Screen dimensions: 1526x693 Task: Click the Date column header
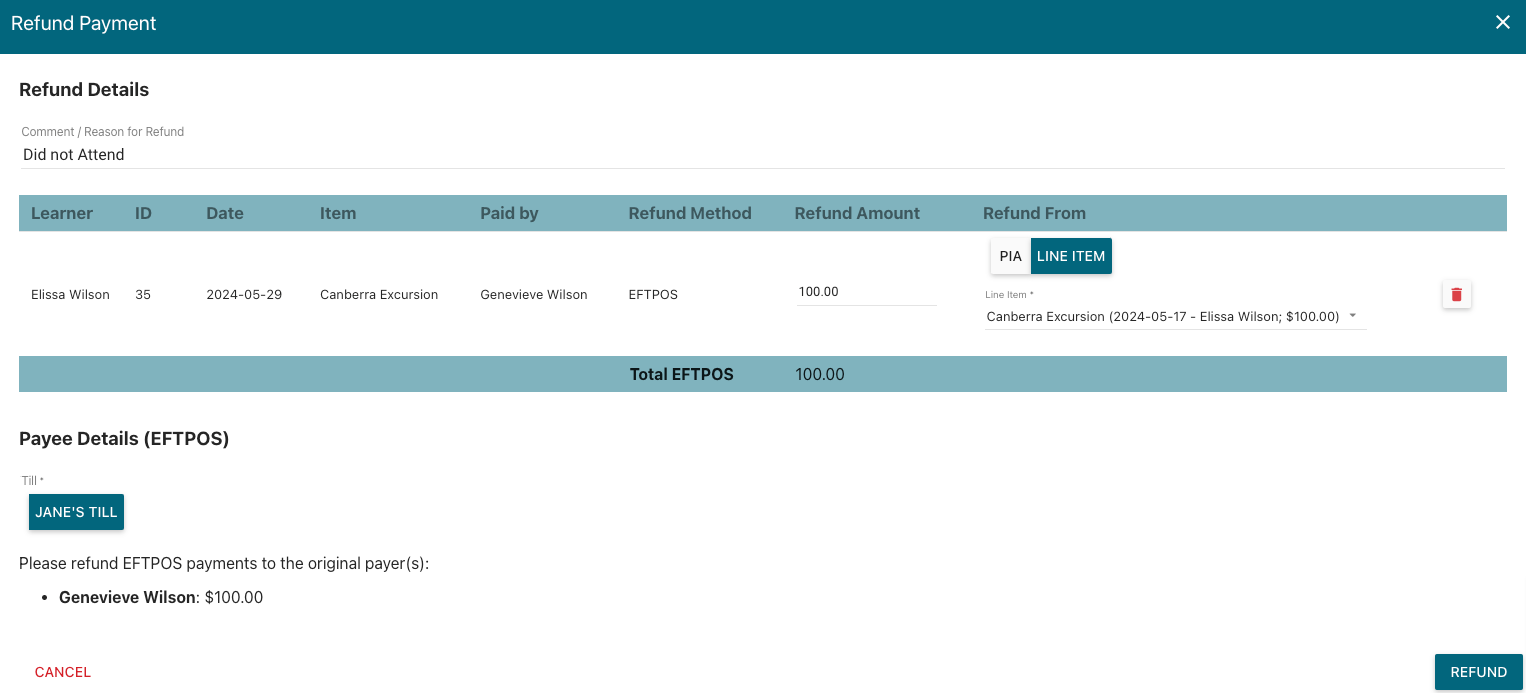224,213
